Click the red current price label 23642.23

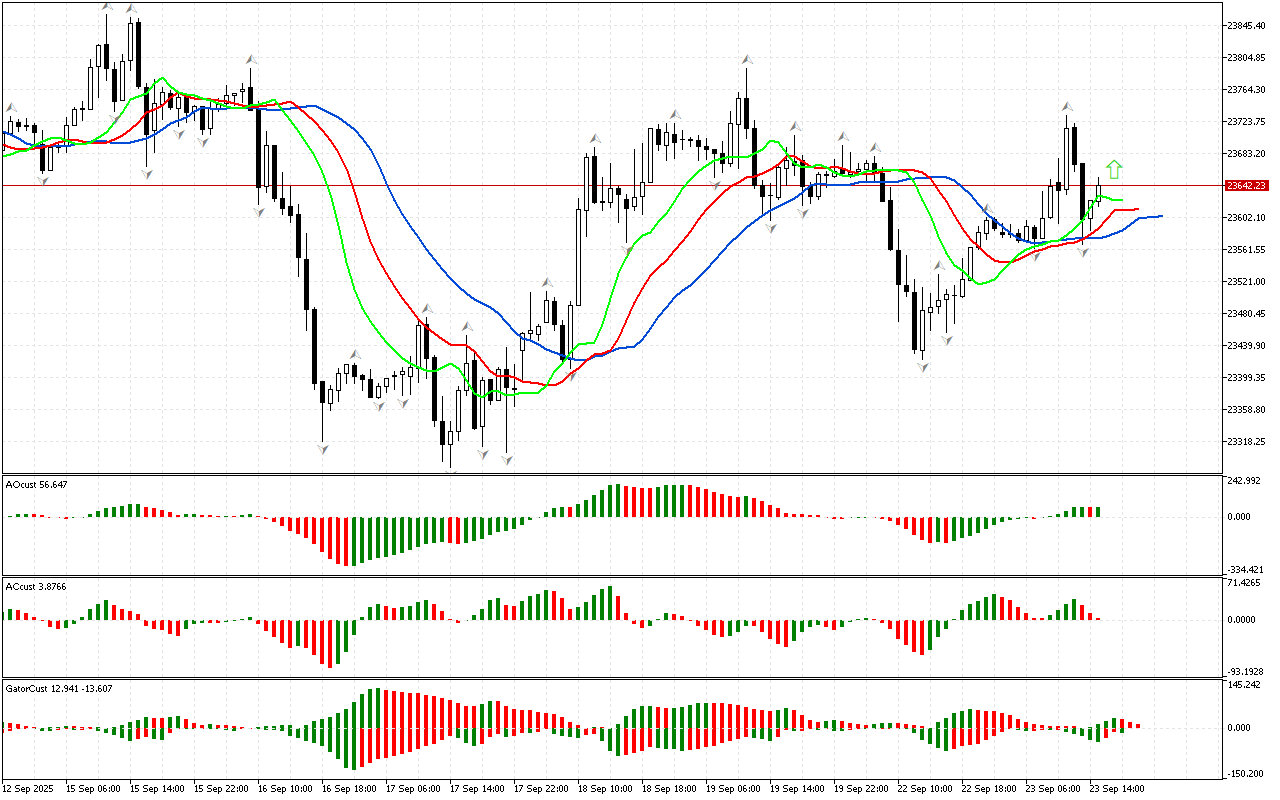click(1246, 186)
